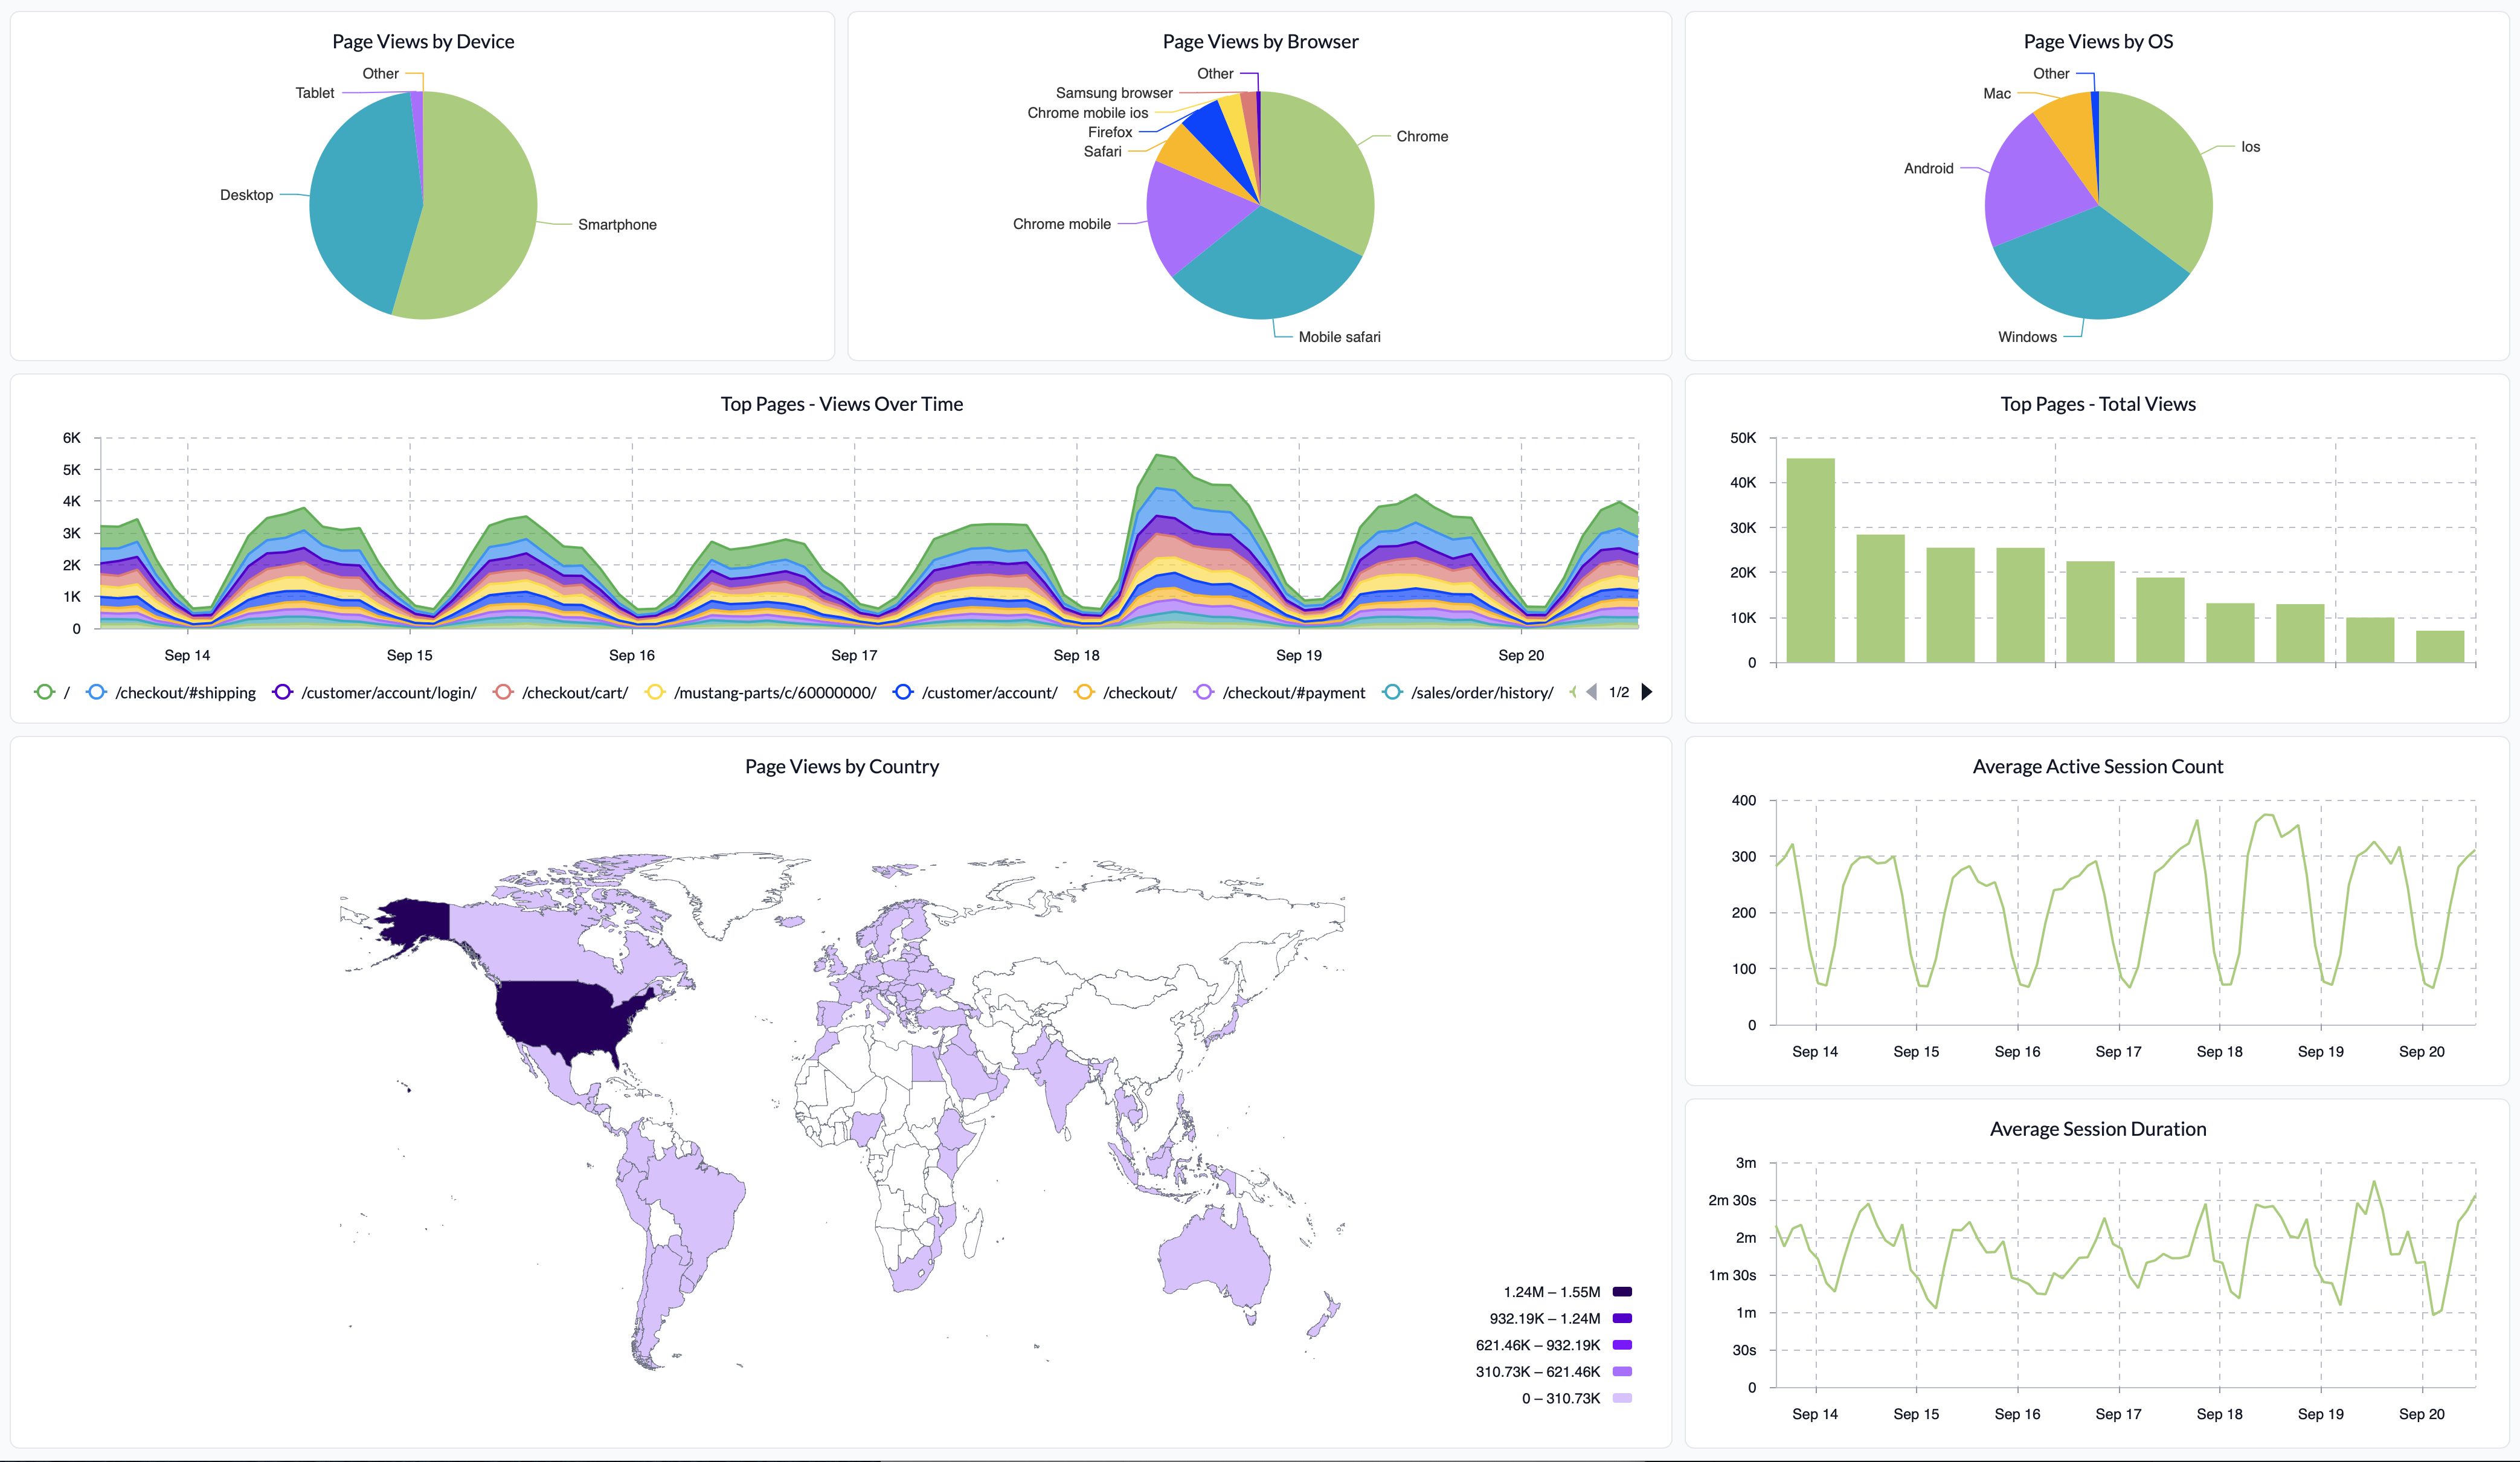Select the Mobile safari label in browser pie

1339,337
